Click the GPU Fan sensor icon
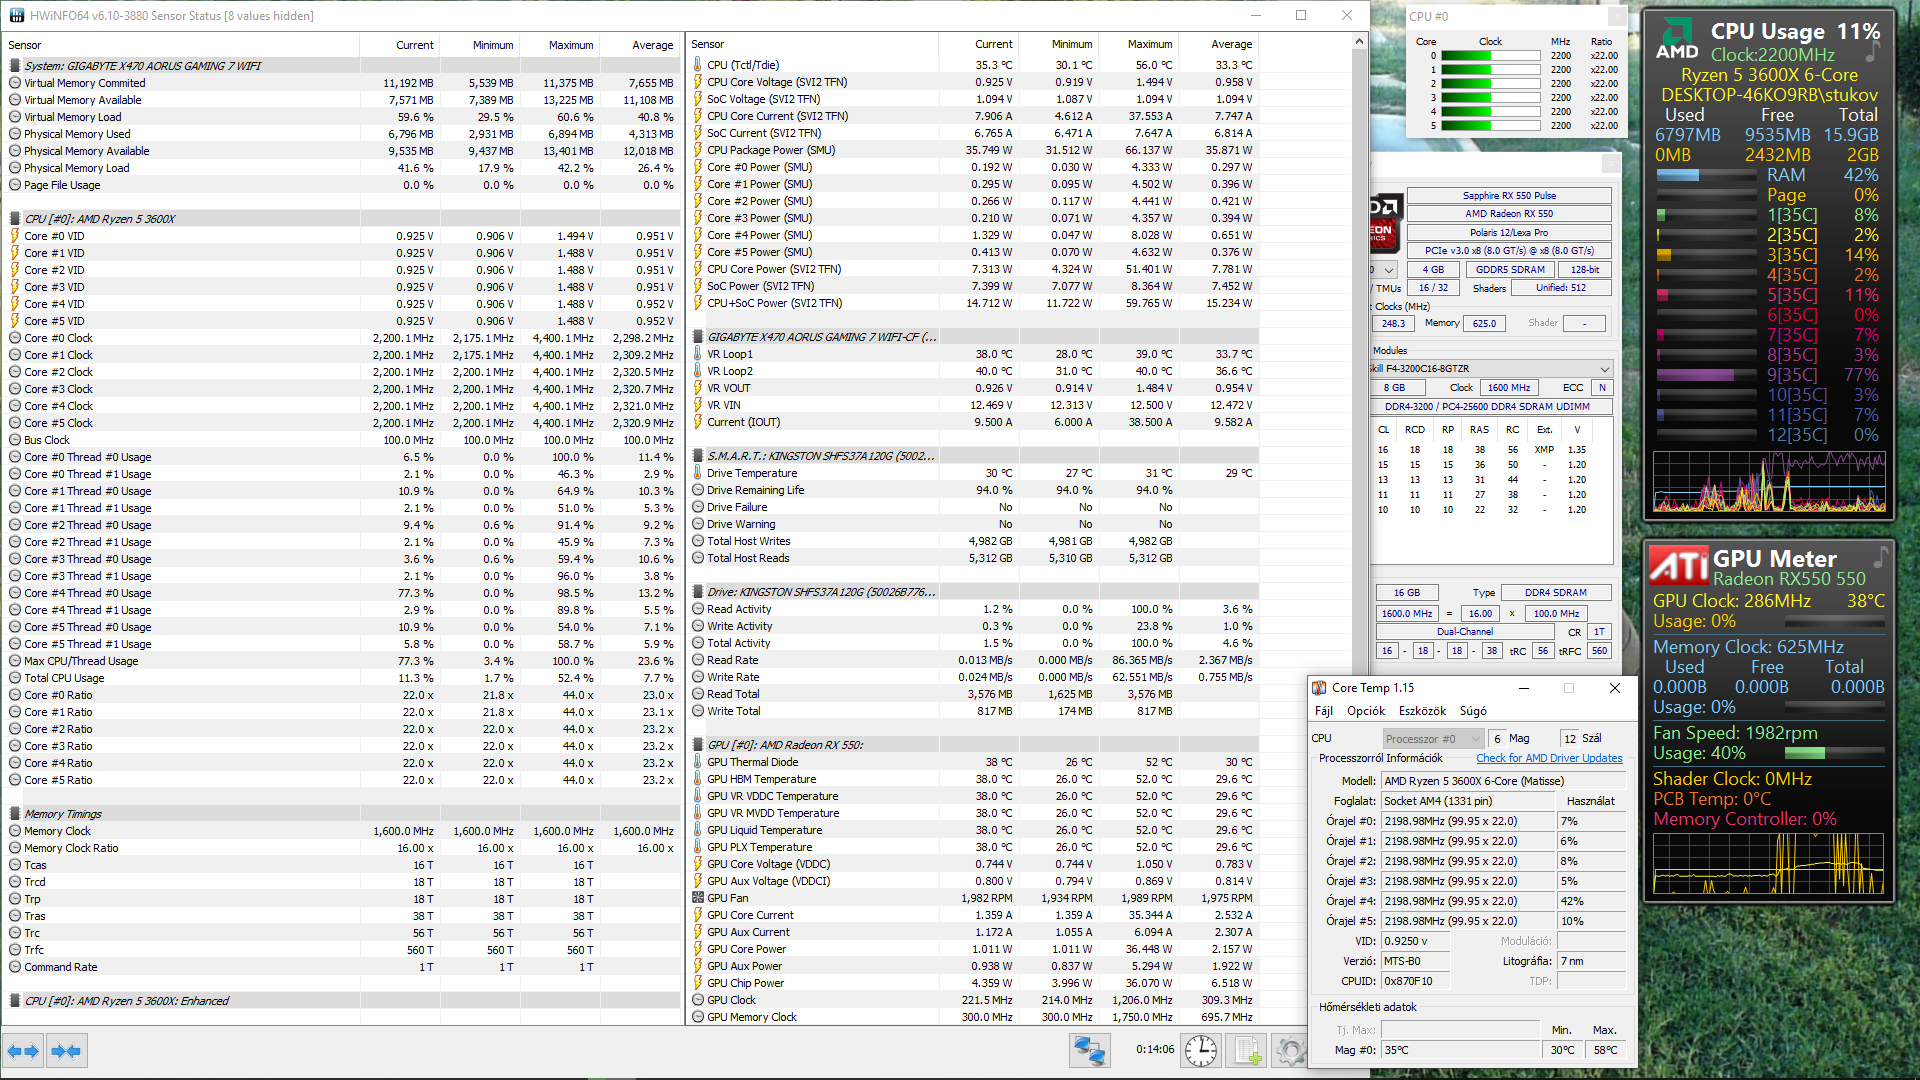The width and height of the screenshot is (1920, 1080). [x=698, y=898]
